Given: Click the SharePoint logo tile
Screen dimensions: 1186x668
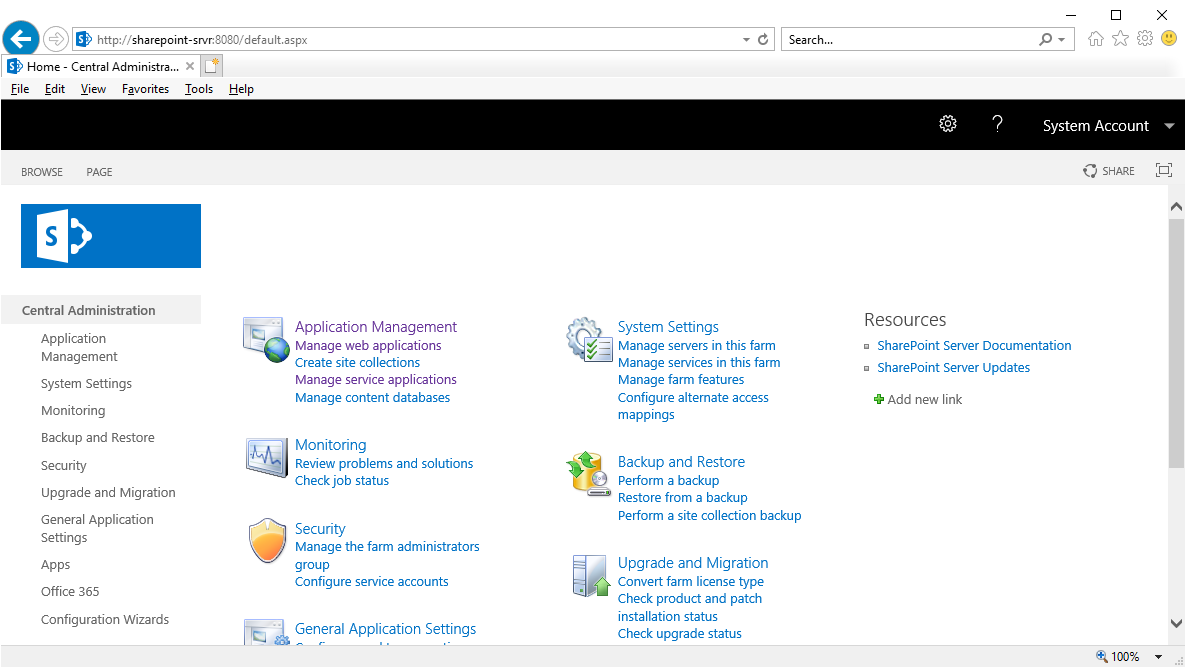Looking at the screenshot, I should (x=110, y=235).
